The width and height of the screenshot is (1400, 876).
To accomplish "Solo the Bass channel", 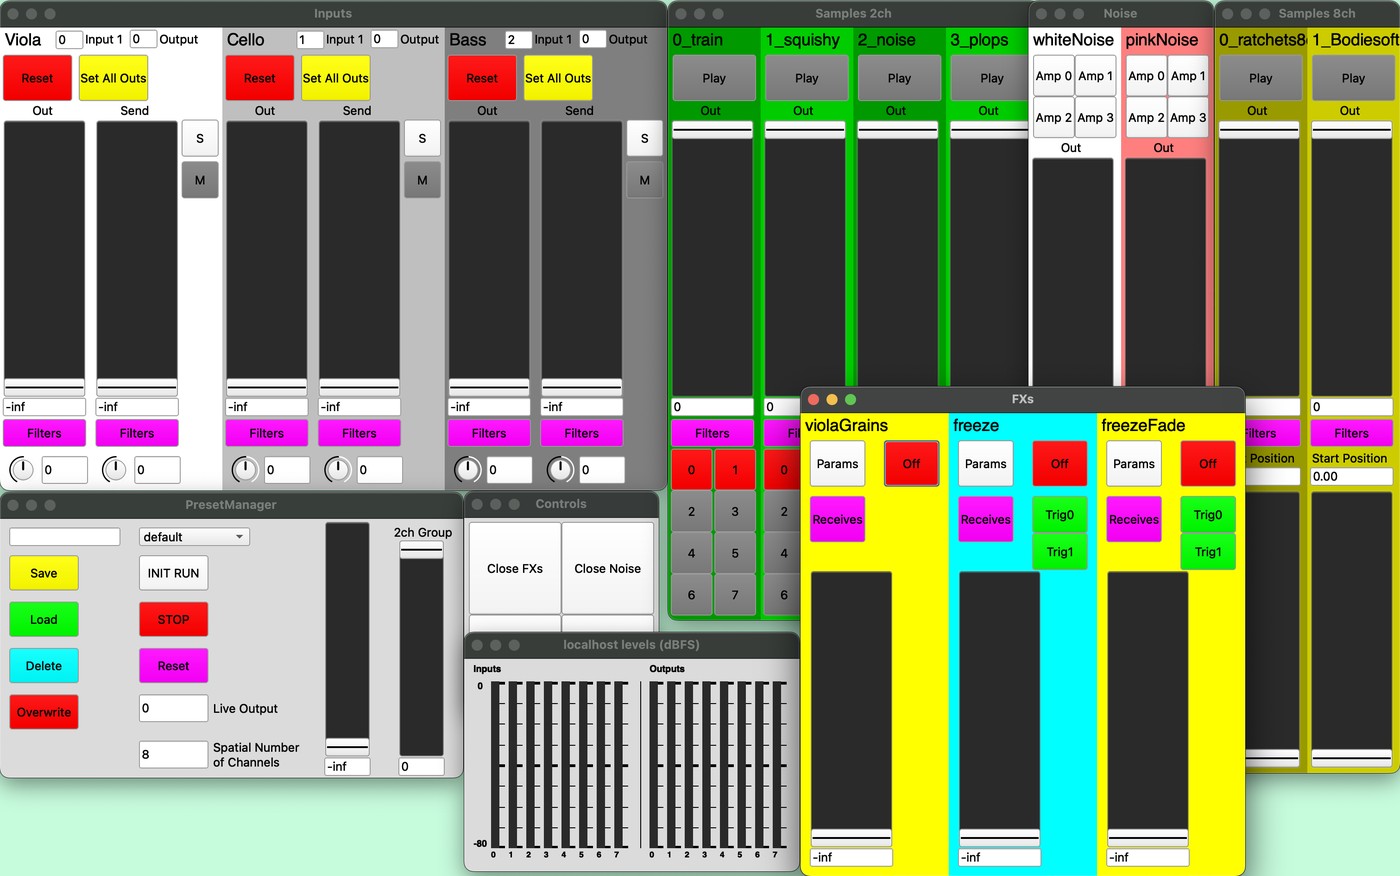I will click(x=644, y=138).
